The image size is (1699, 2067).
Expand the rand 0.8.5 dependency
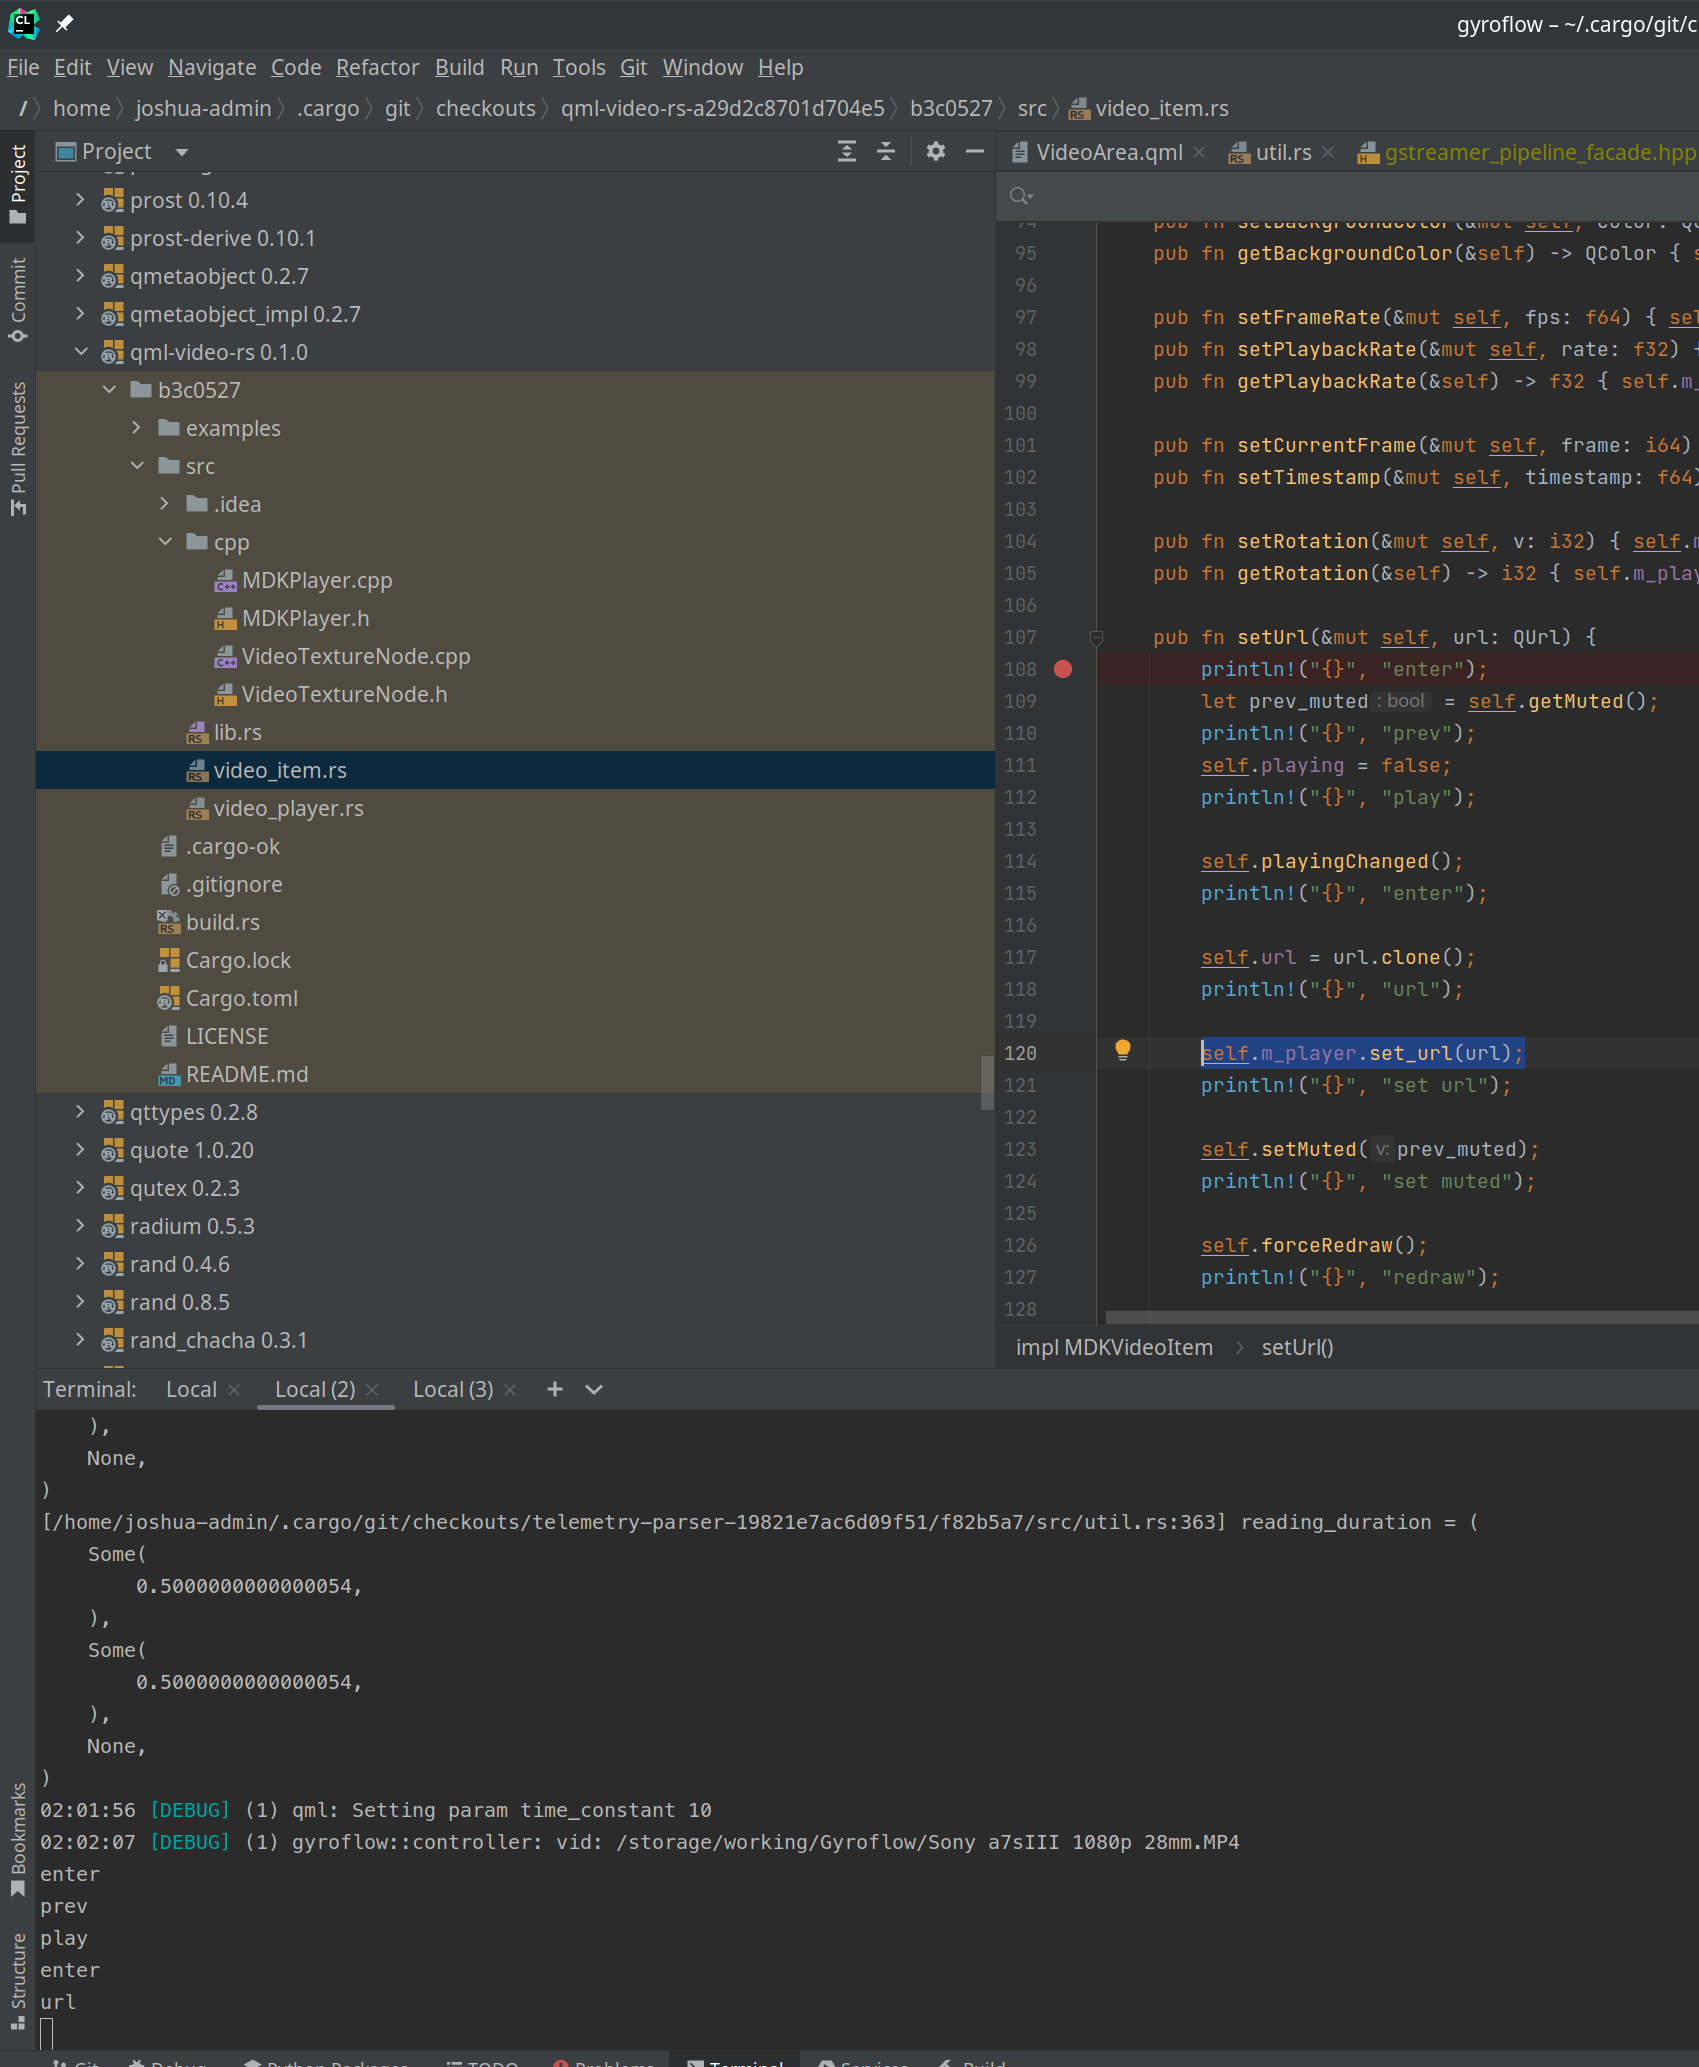pos(79,1301)
